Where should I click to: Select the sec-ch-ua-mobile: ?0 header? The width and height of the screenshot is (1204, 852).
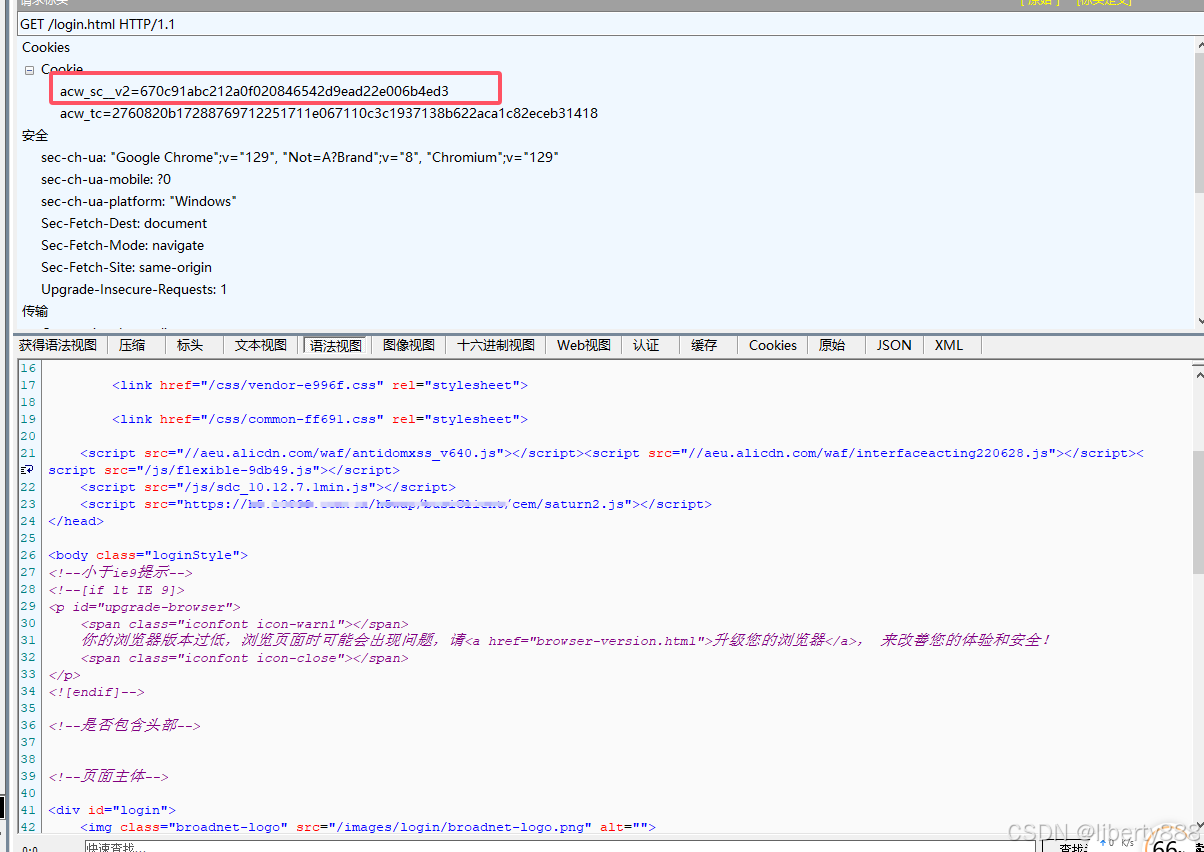pos(106,179)
